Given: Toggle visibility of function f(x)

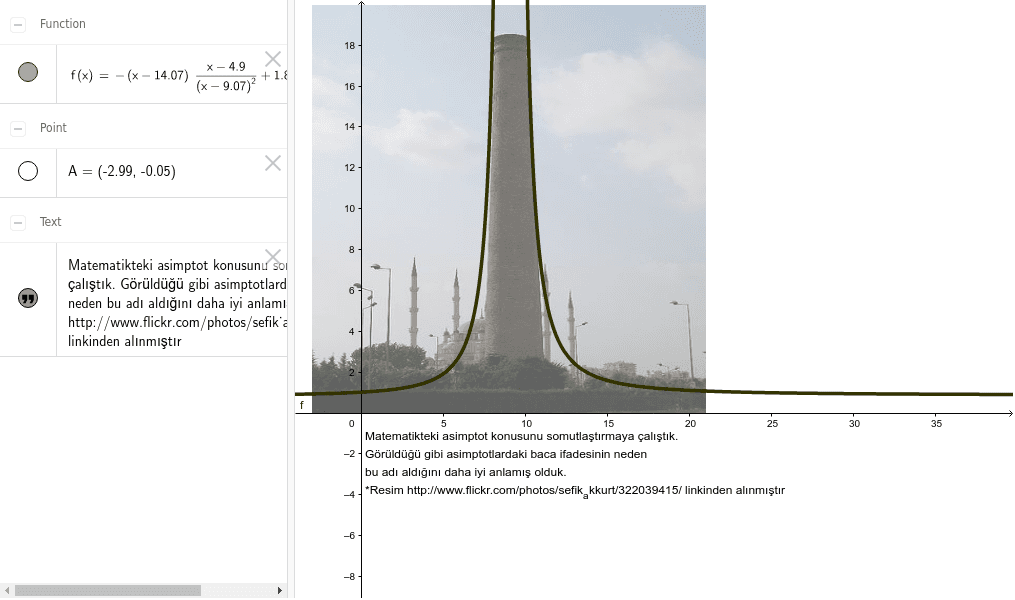Looking at the screenshot, I should coord(28,72).
